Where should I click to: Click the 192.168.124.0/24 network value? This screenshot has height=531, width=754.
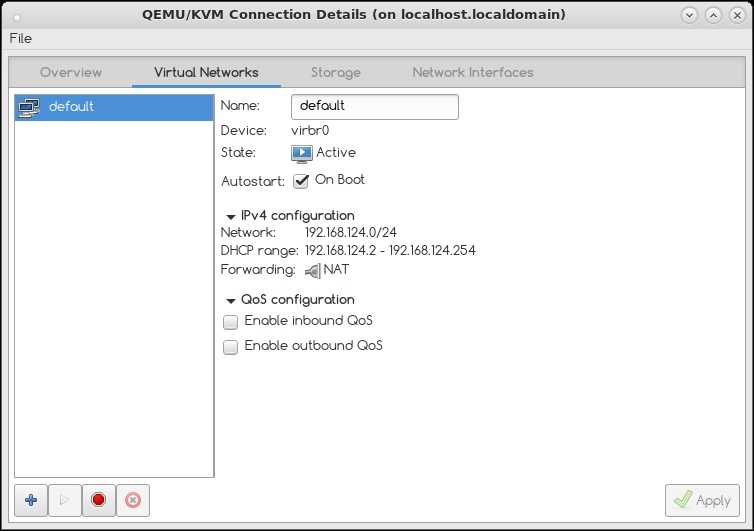point(351,232)
